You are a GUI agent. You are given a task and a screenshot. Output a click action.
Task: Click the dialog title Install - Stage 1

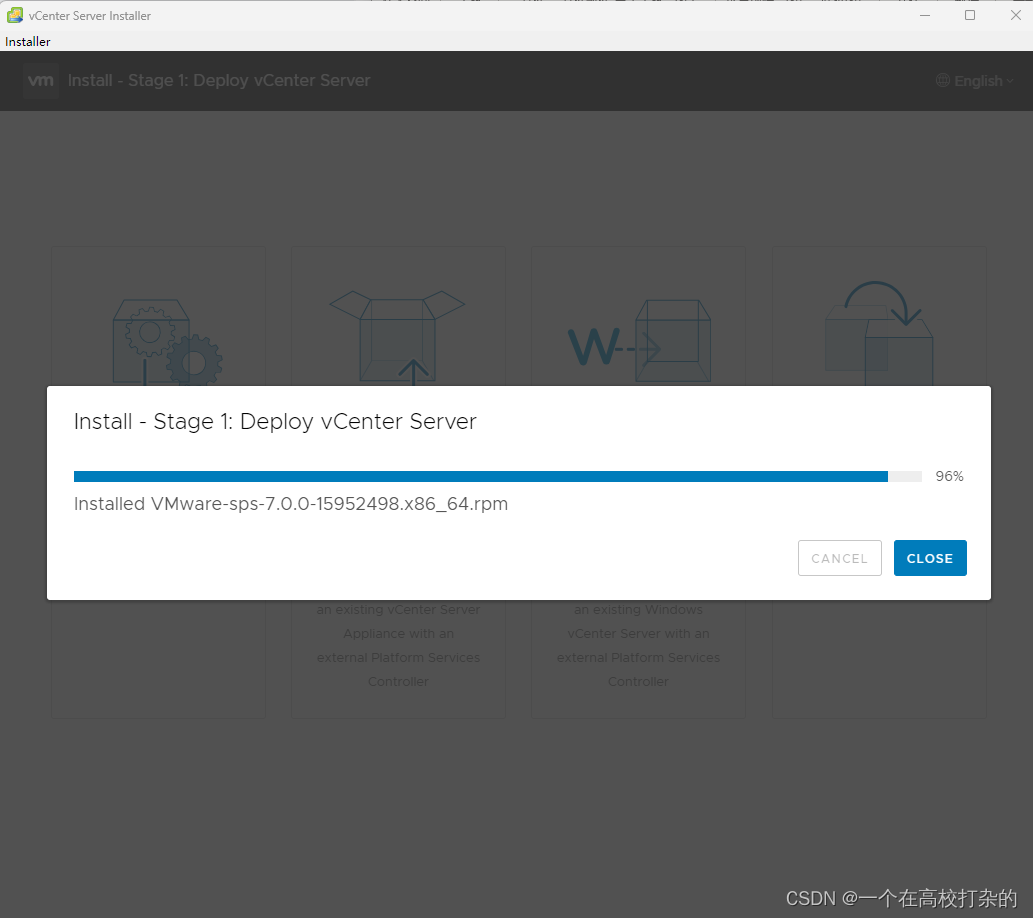click(x=275, y=422)
